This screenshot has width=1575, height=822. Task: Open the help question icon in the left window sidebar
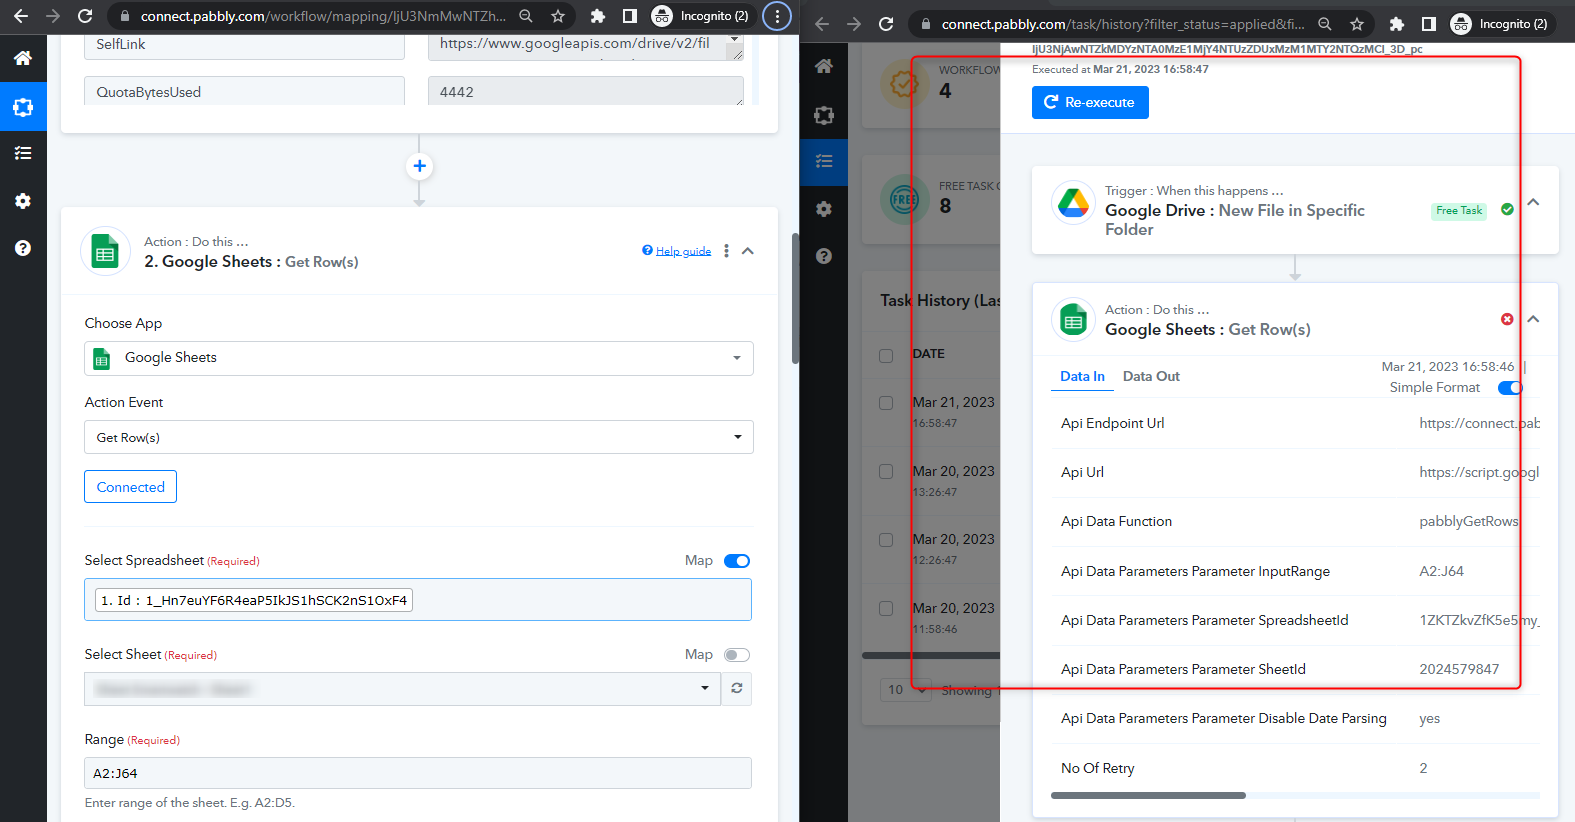coord(23,248)
